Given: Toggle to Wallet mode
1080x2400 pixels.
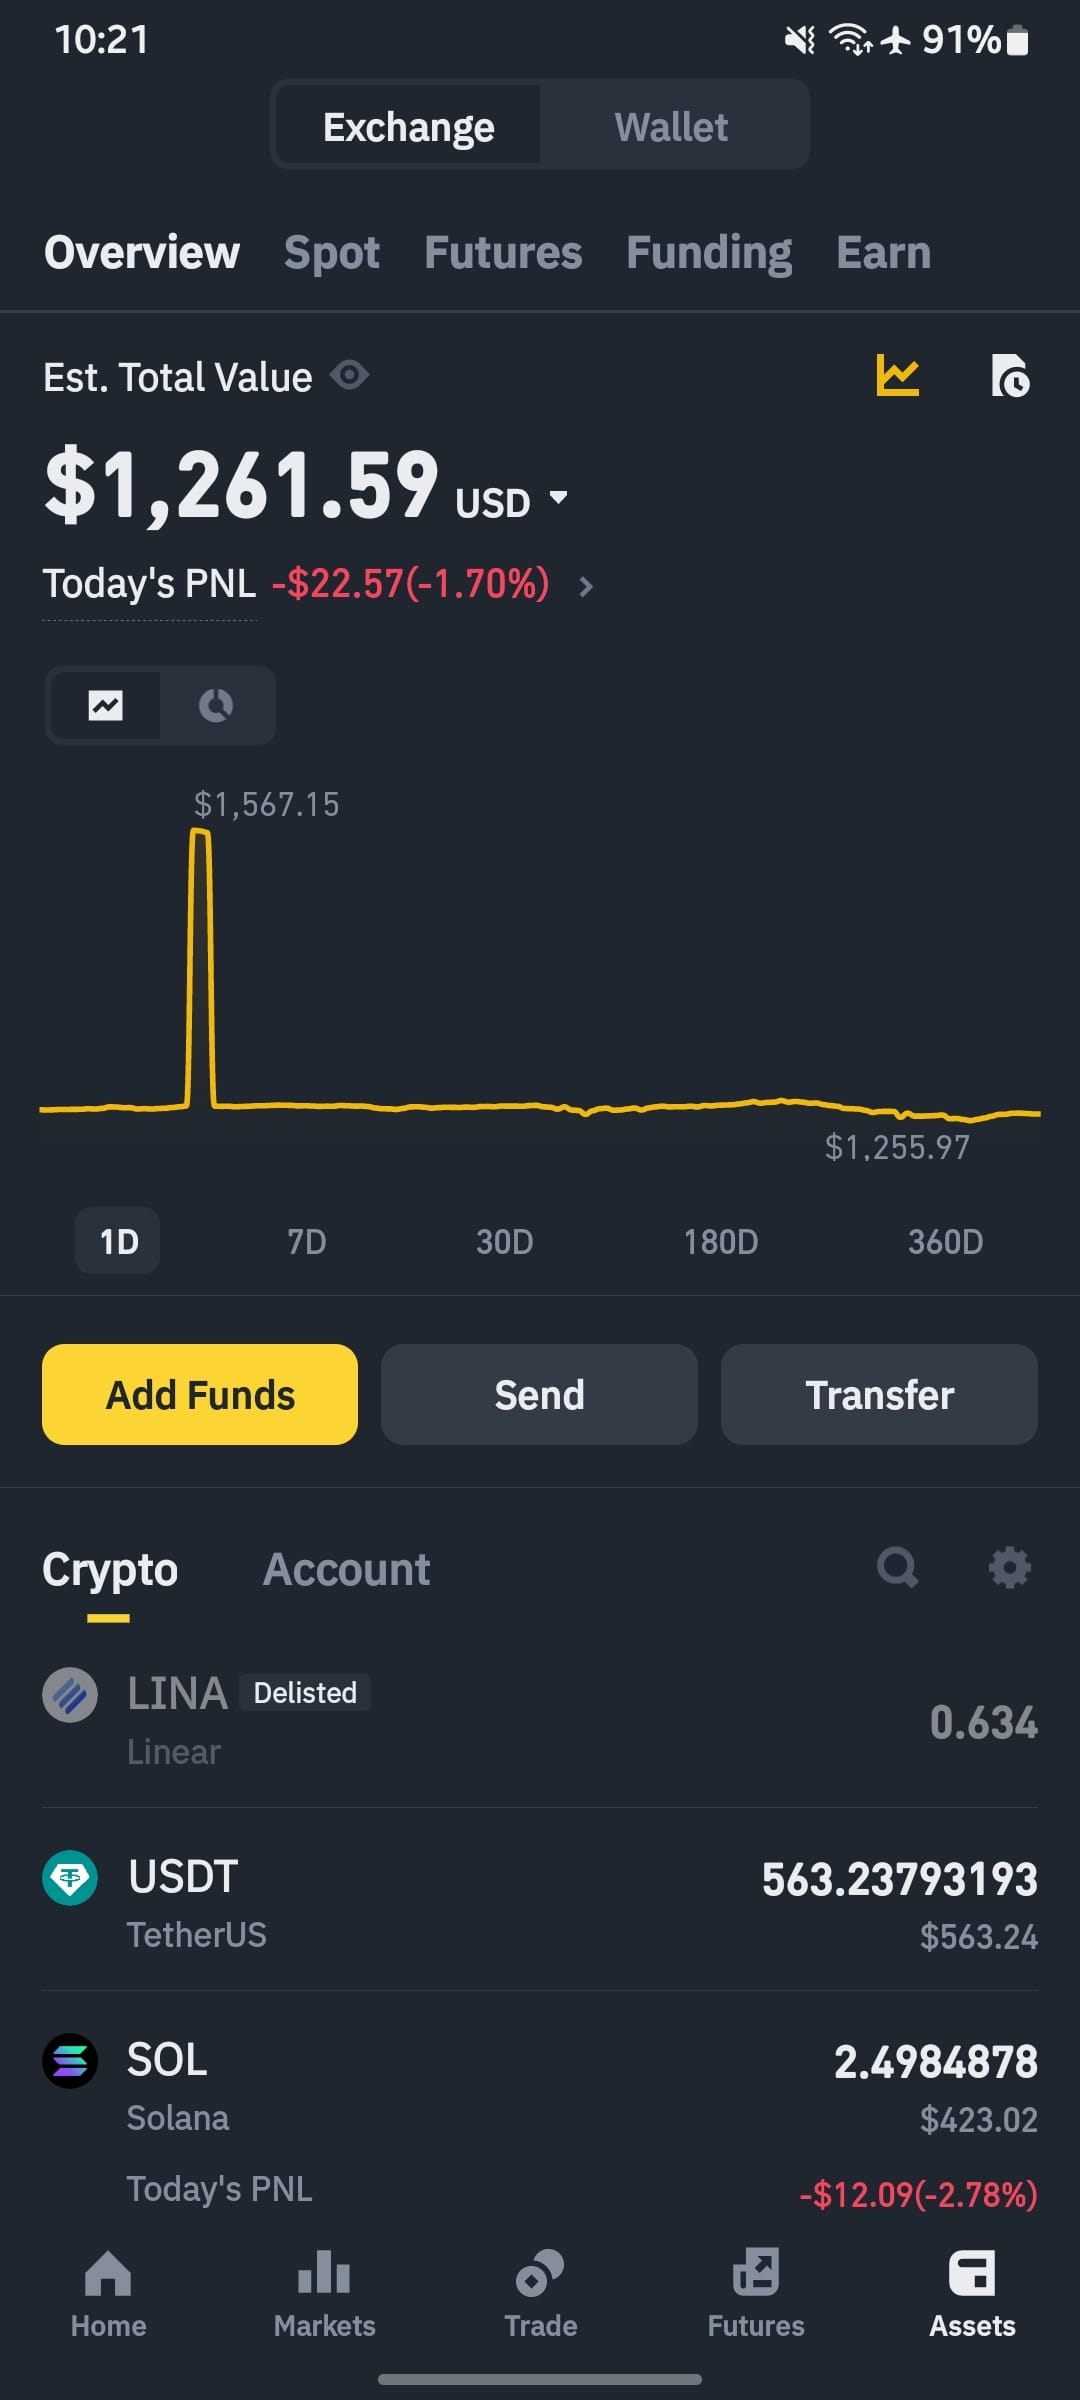Looking at the screenshot, I should 672,126.
